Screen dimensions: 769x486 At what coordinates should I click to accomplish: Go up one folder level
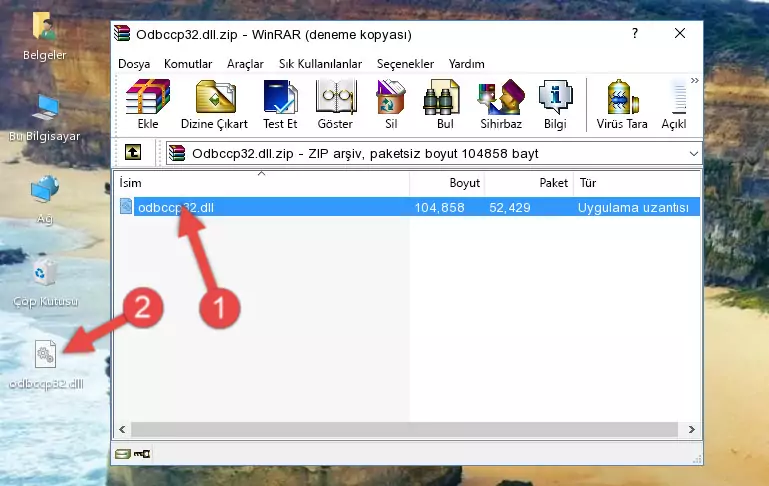(133, 152)
